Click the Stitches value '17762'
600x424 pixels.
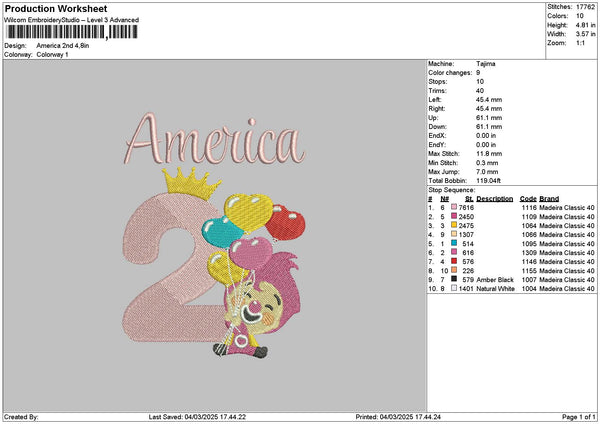(585, 7)
